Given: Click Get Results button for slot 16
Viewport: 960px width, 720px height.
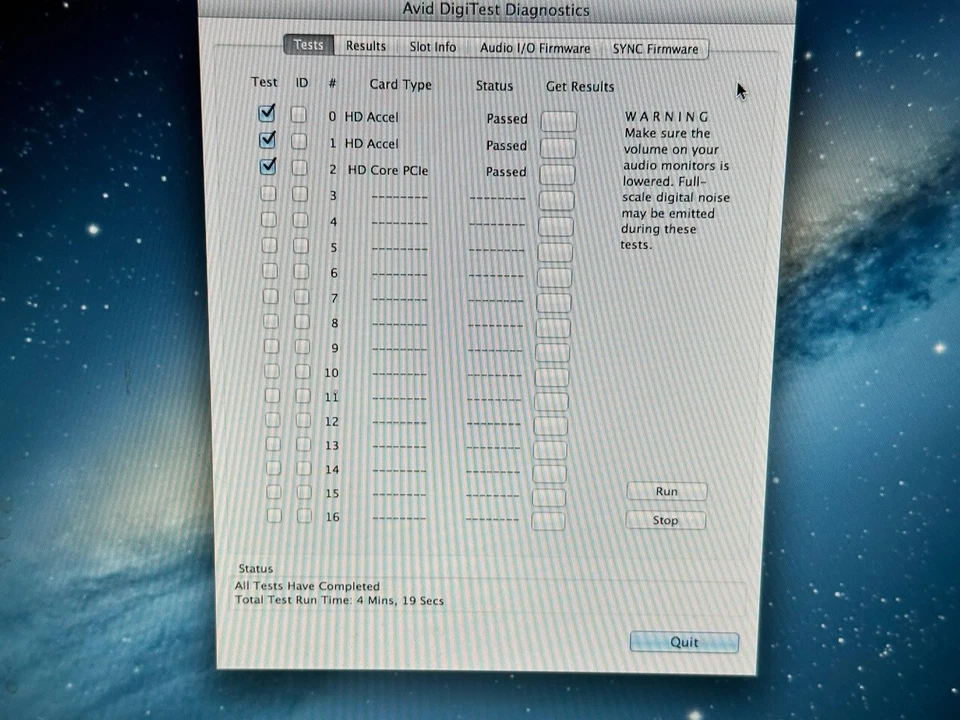Looking at the screenshot, I should 548,521.
